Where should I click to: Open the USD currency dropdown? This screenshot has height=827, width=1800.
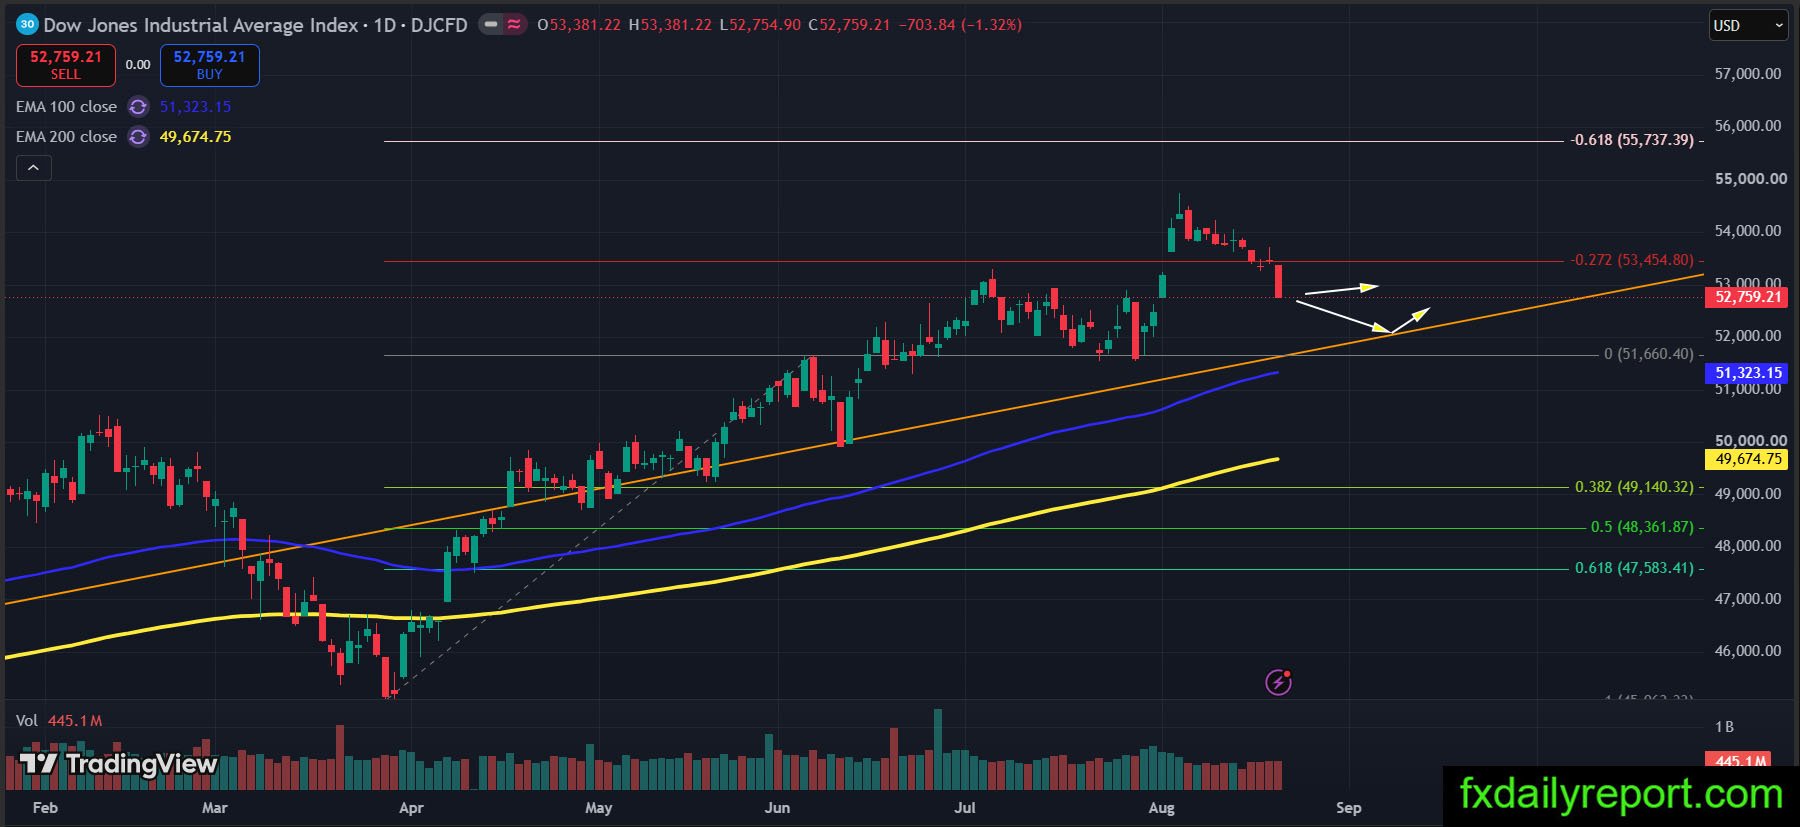pos(1748,26)
